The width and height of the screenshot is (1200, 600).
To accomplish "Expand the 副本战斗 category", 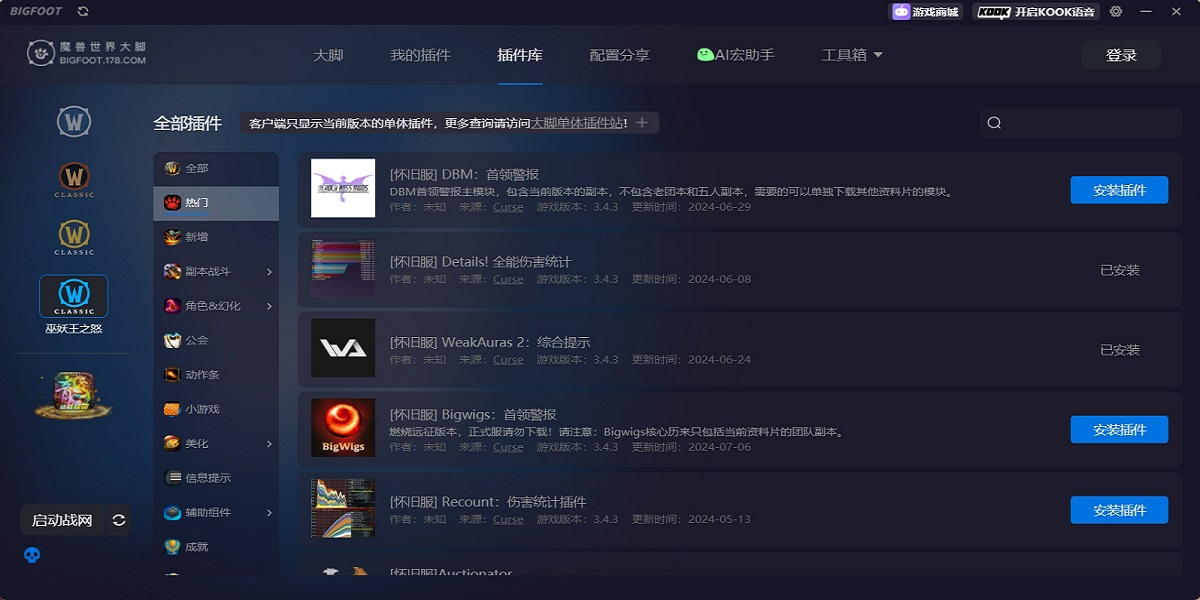I will tap(269, 272).
